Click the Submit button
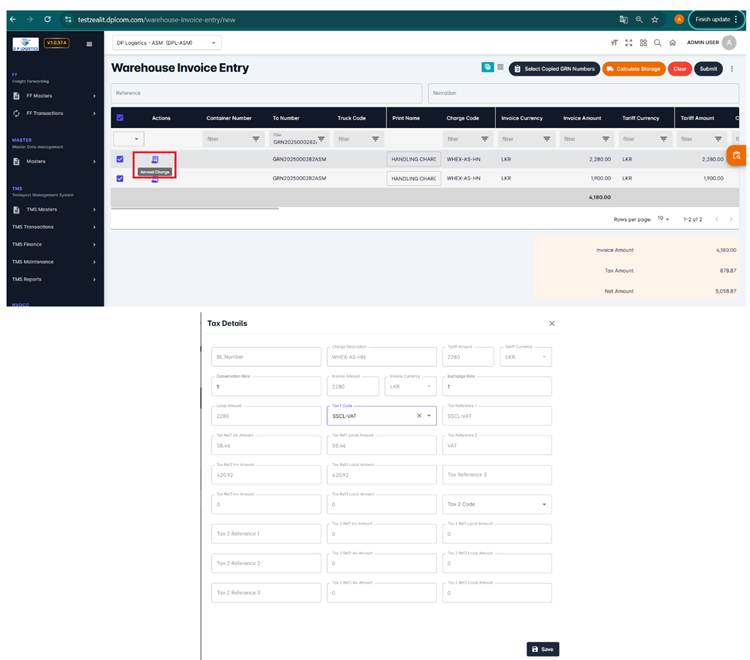The height and width of the screenshot is (660, 750). [x=708, y=69]
